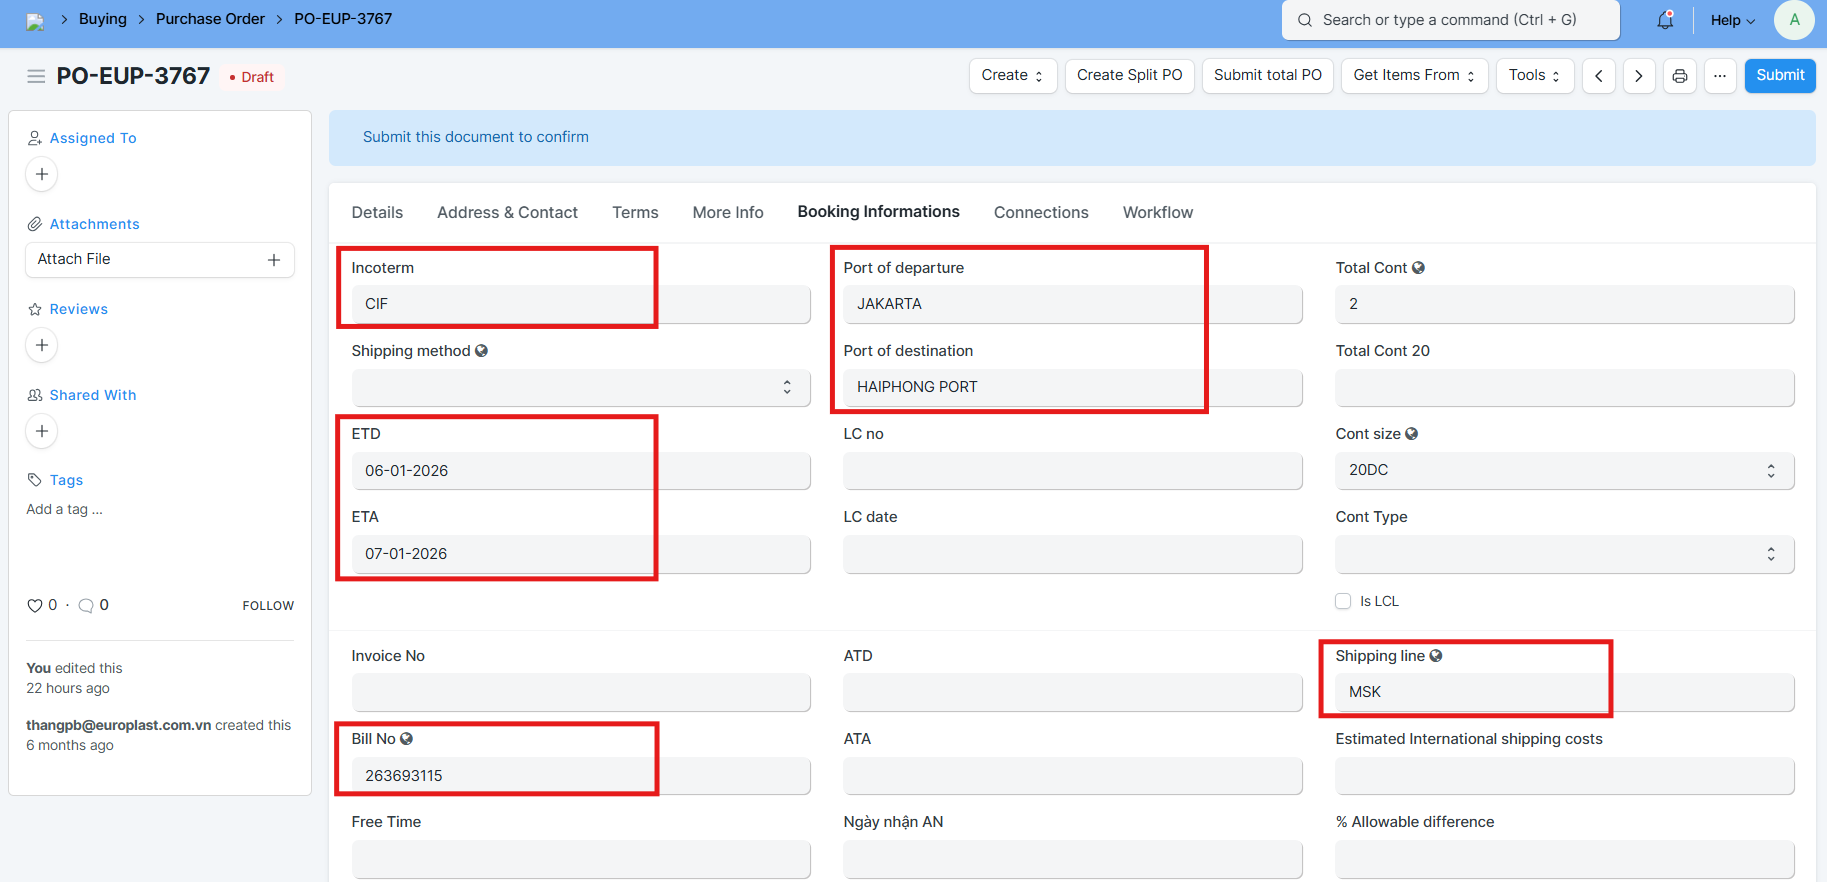1827x882 pixels.
Task: Open the Get Items From dropdown
Action: point(1414,76)
